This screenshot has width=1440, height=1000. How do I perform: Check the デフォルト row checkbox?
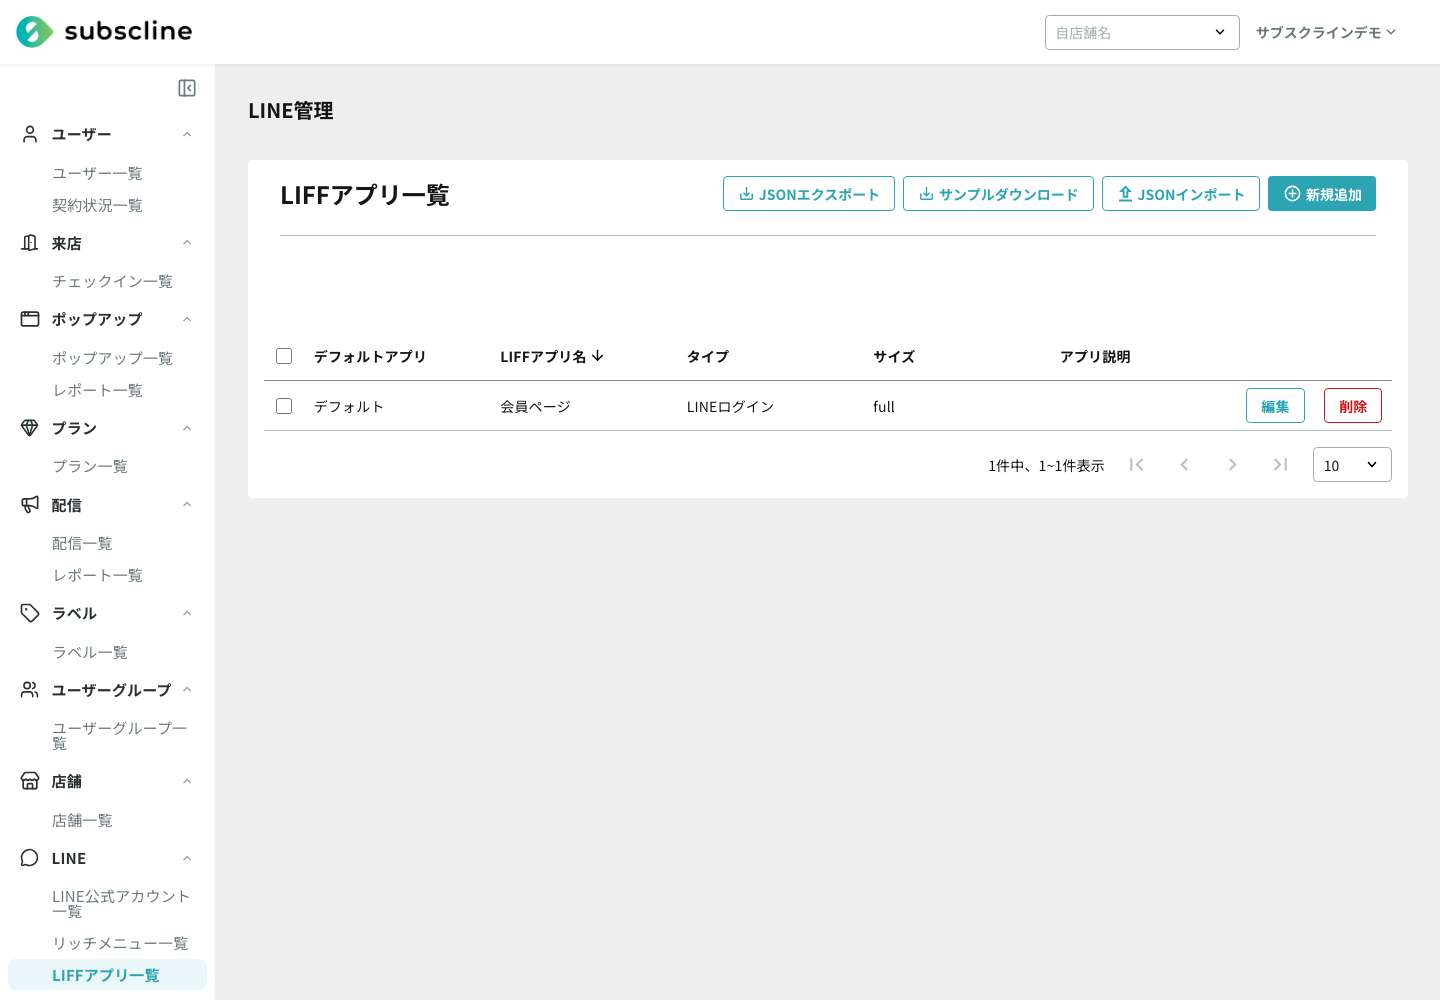(x=284, y=406)
